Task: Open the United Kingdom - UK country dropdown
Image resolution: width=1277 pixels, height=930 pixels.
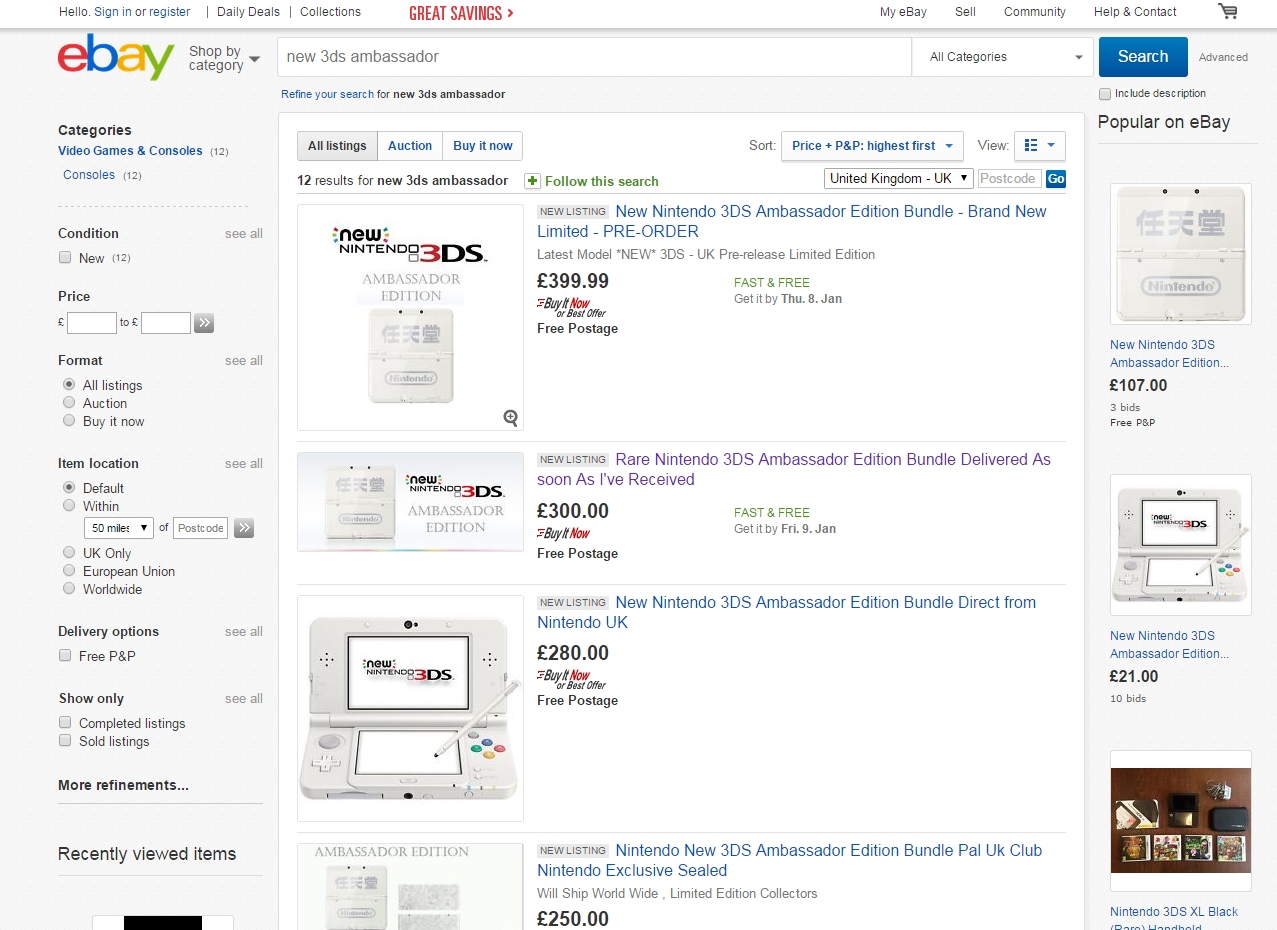Action: 899,178
